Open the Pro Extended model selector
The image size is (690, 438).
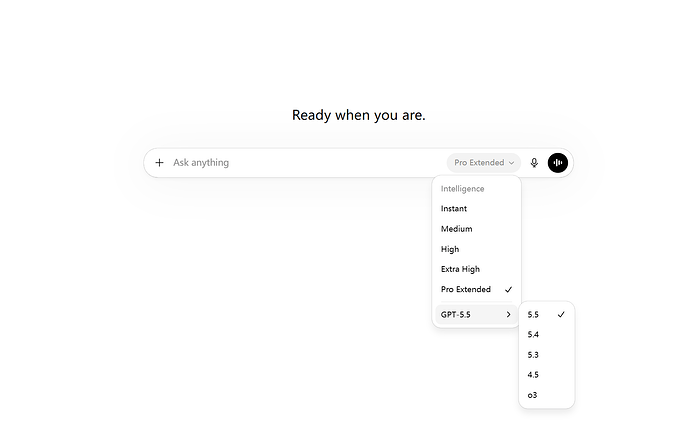point(484,163)
